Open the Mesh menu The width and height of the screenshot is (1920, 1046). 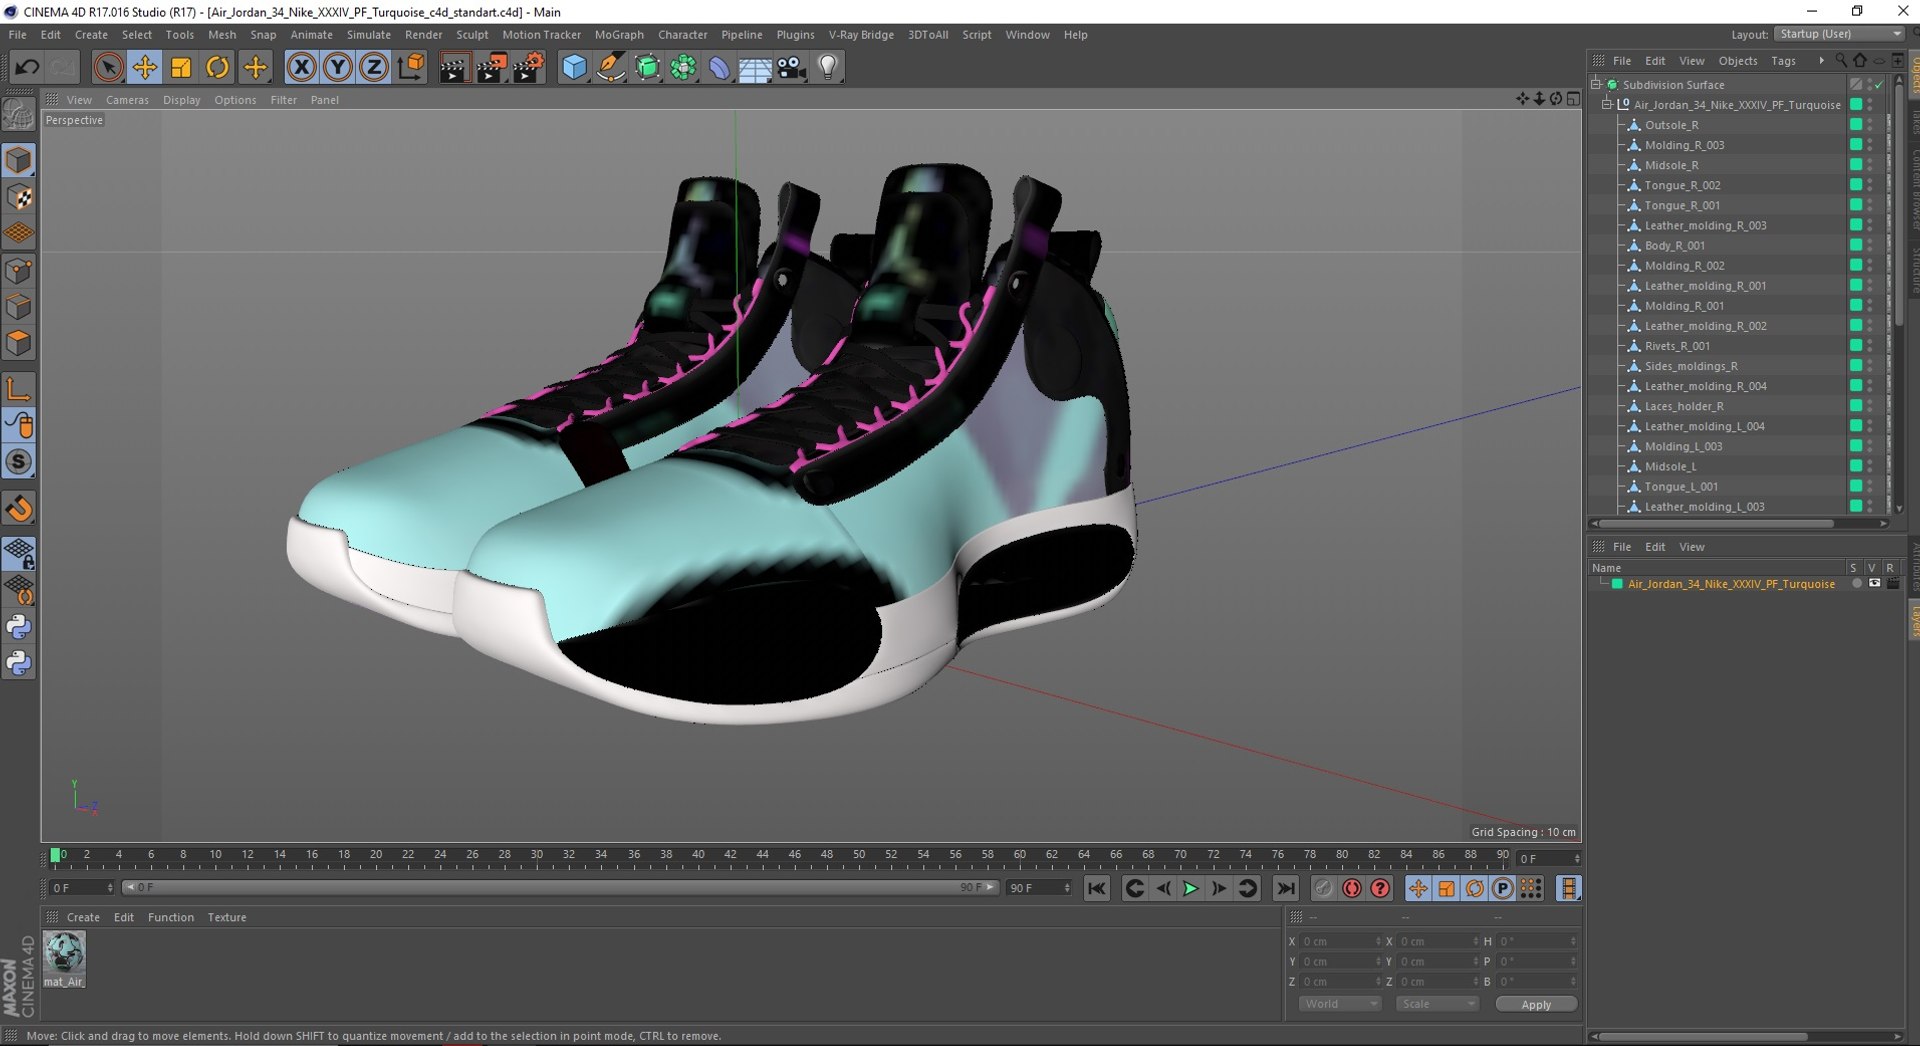pyautogui.click(x=222, y=34)
